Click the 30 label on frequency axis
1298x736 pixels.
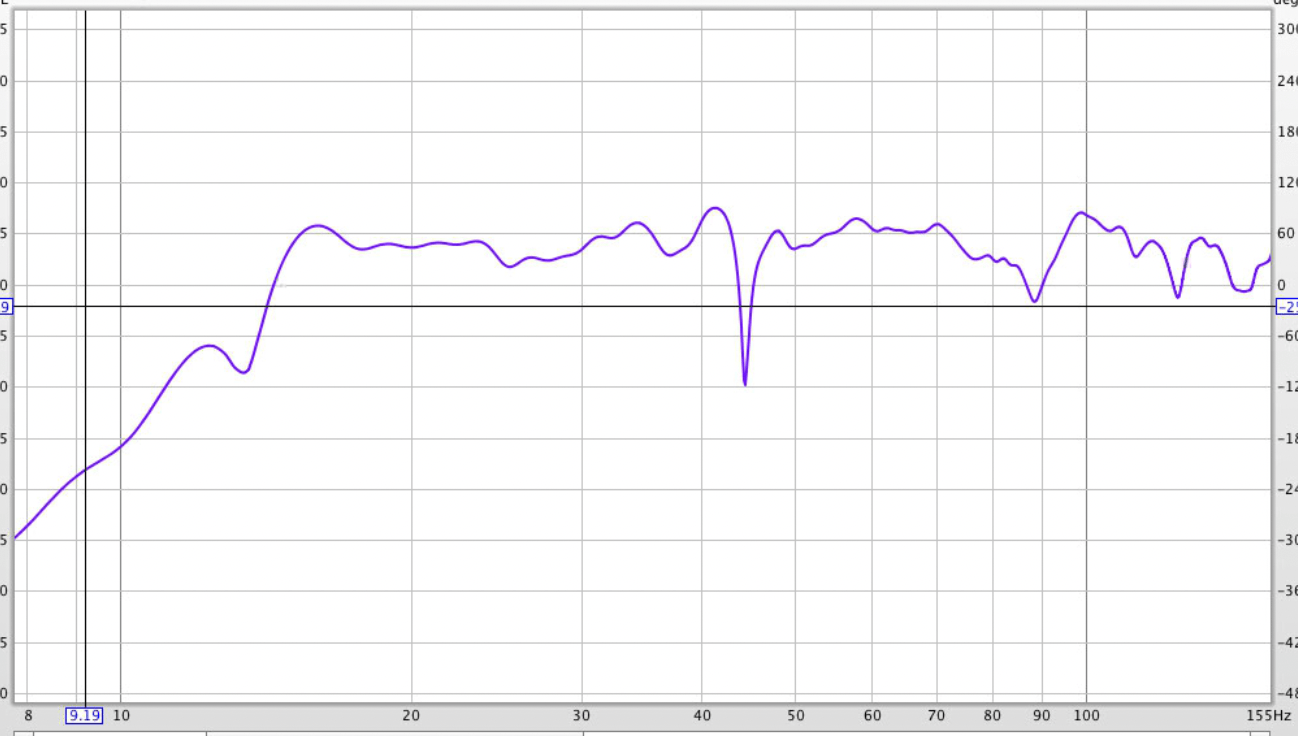tap(582, 715)
